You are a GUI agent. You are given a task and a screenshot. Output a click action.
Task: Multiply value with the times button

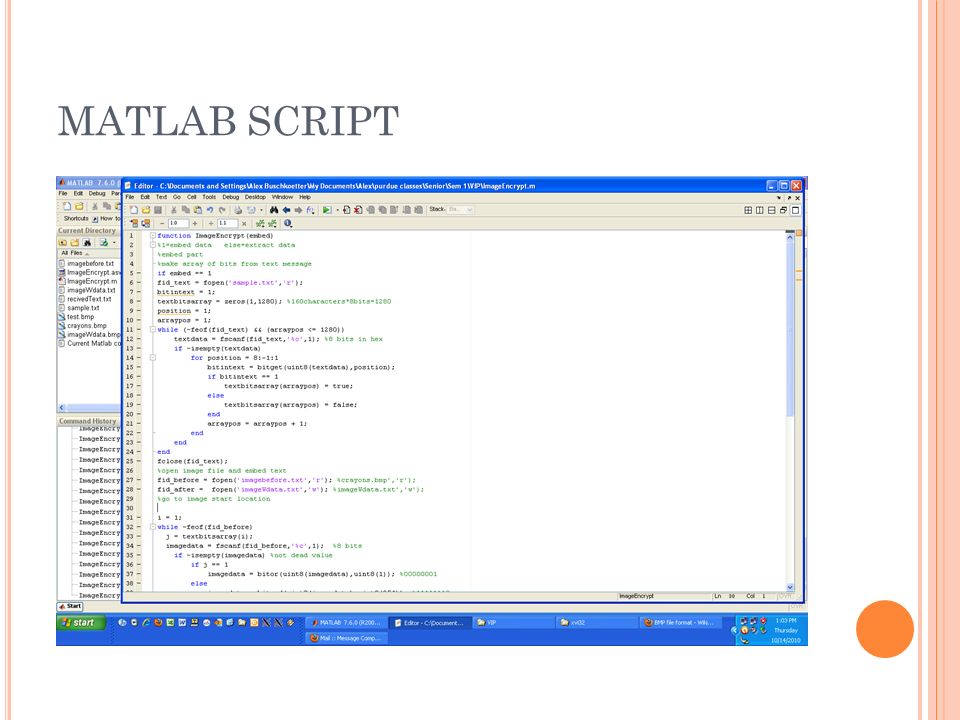tap(244, 223)
